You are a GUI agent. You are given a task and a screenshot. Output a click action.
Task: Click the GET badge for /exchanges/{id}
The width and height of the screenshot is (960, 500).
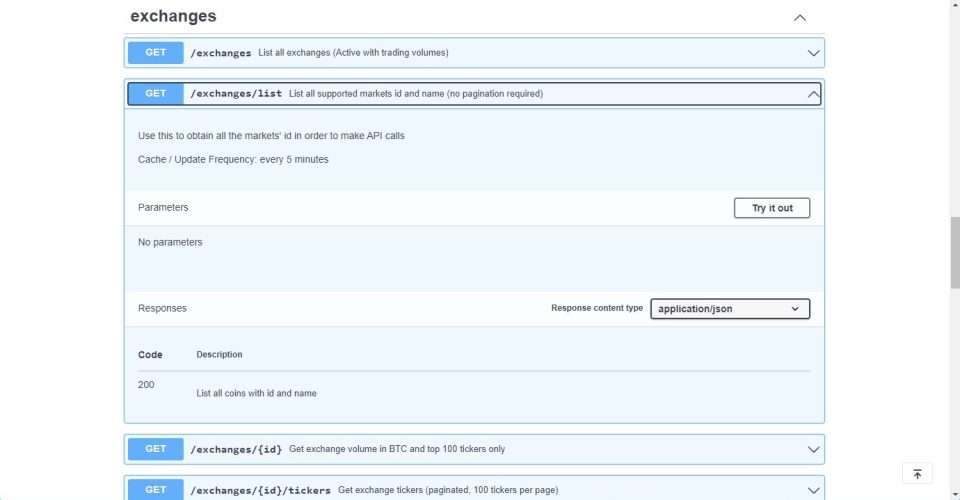(x=156, y=449)
